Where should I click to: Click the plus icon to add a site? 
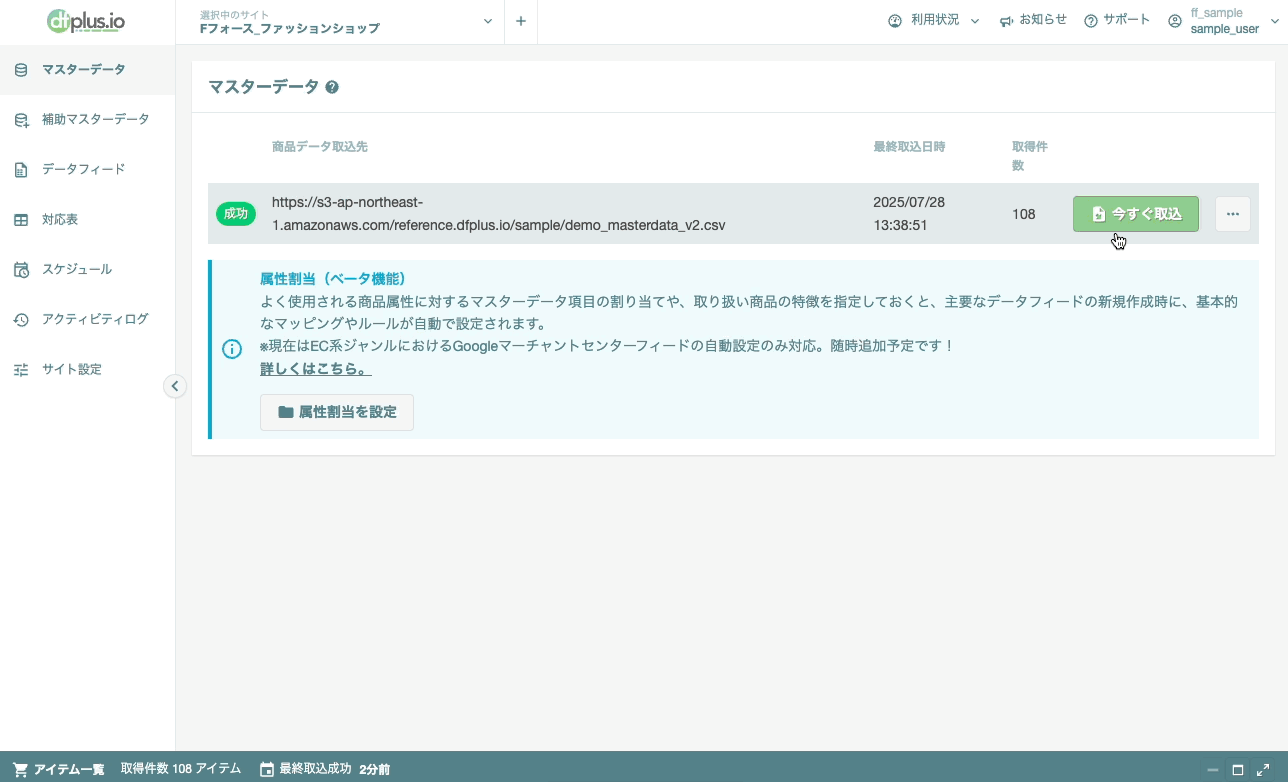[521, 22]
